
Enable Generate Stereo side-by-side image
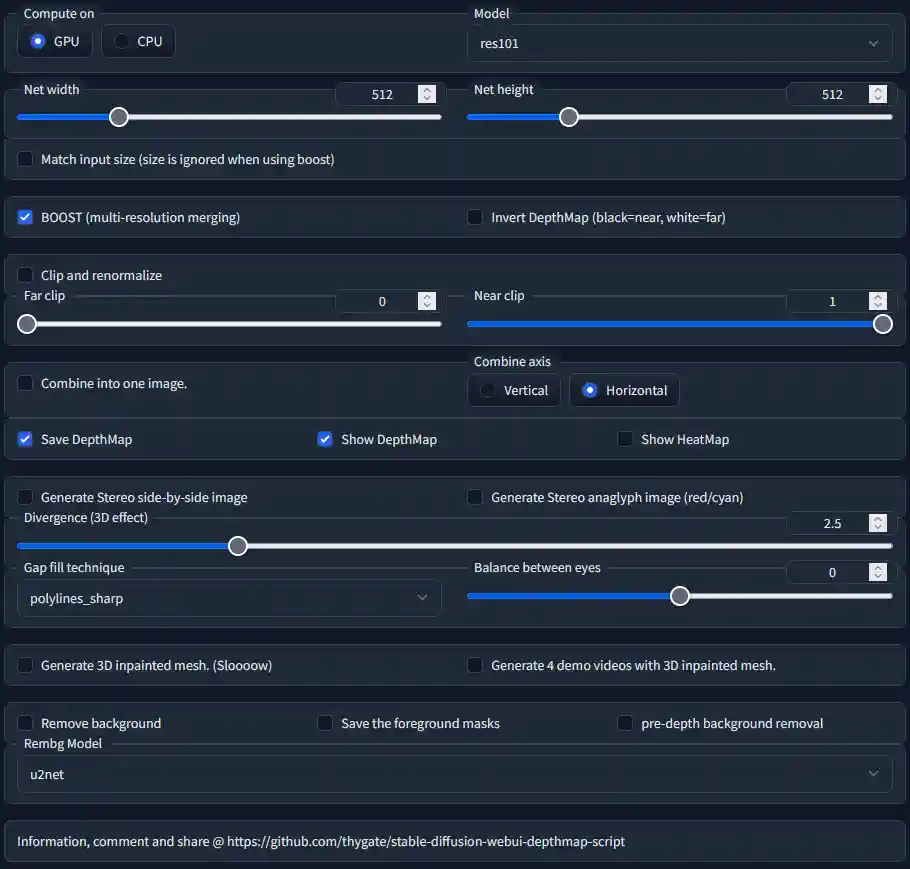click(x=24, y=497)
